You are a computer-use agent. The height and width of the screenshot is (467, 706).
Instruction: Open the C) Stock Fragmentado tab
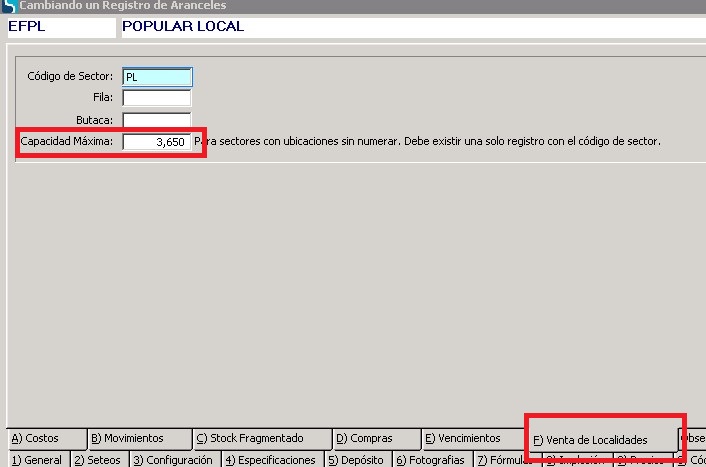tap(260, 439)
